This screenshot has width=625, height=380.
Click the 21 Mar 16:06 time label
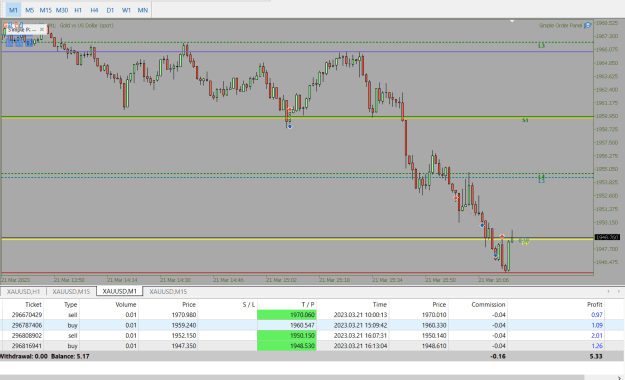[x=493, y=280]
